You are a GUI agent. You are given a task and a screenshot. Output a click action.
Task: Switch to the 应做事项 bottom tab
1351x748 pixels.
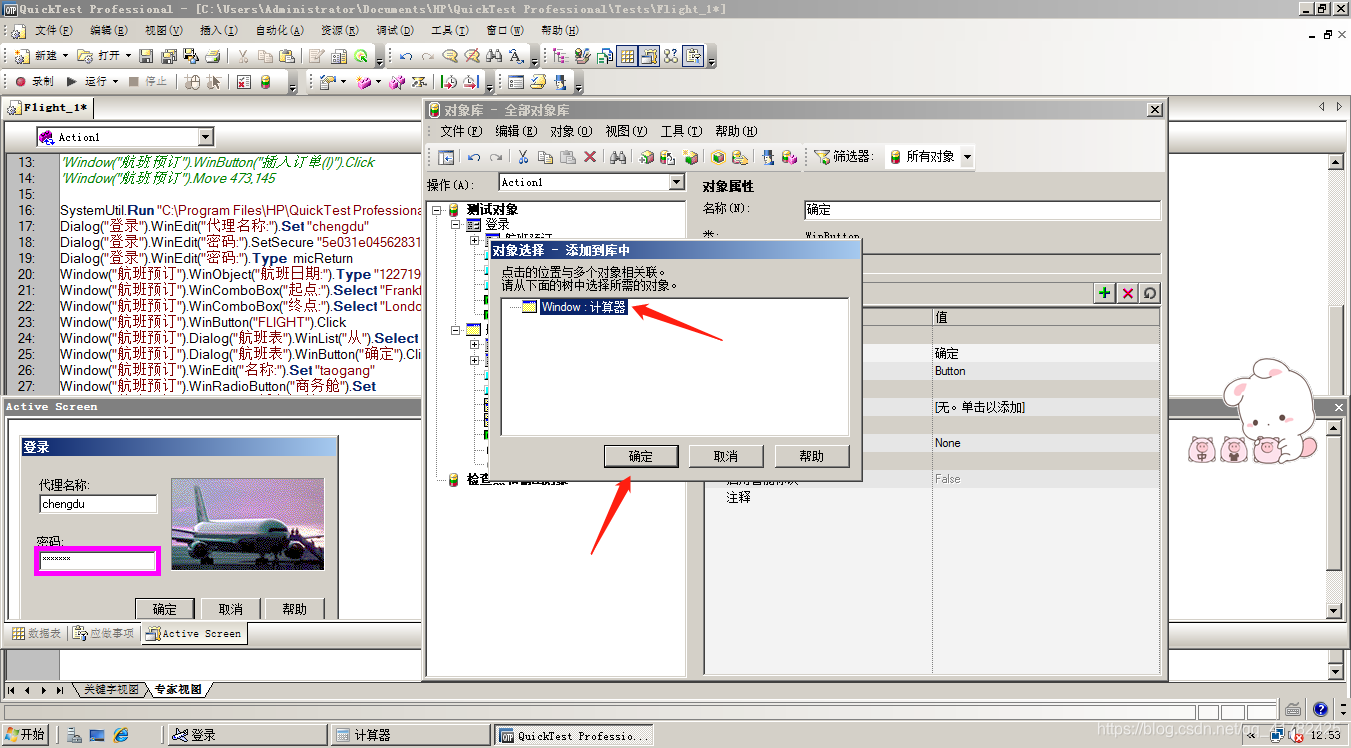click(104, 633)
